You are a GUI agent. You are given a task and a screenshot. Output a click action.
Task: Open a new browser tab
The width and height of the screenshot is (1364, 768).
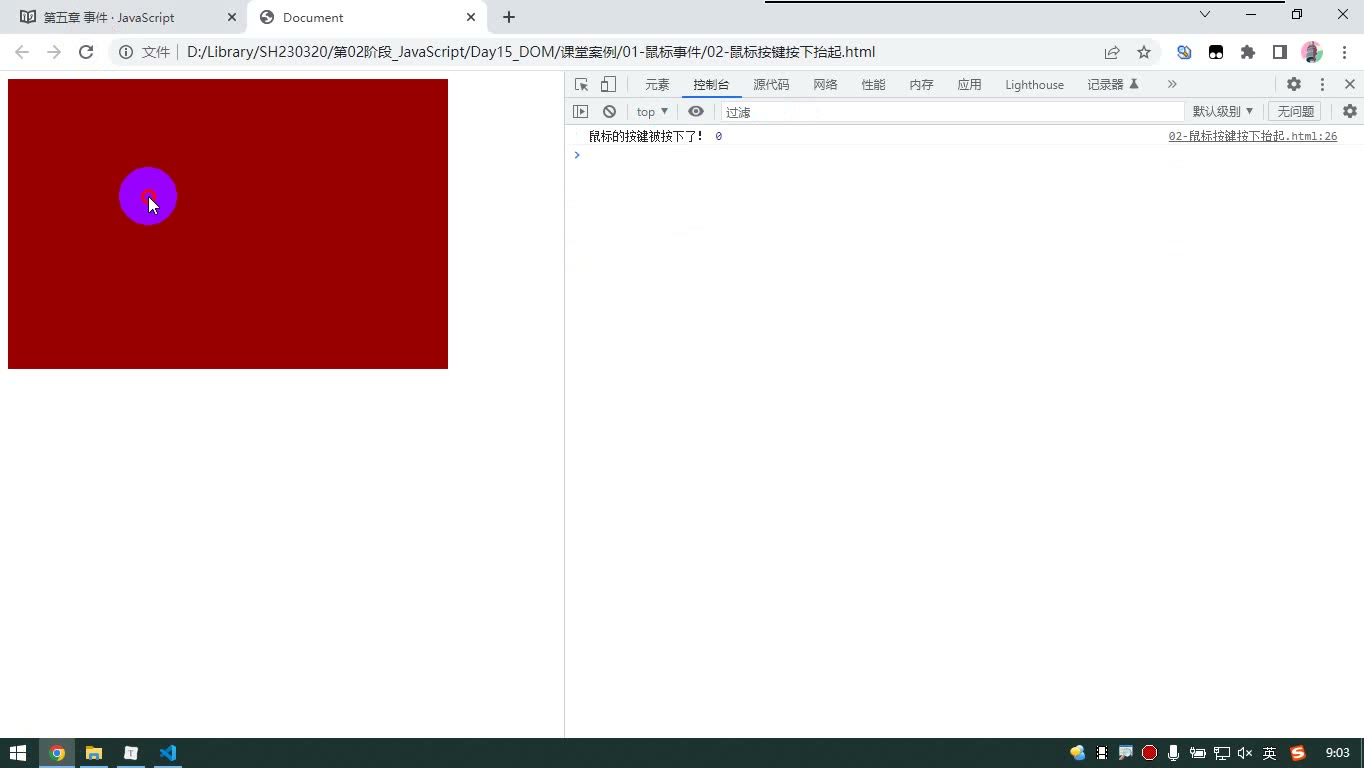[x=509, y=17]
